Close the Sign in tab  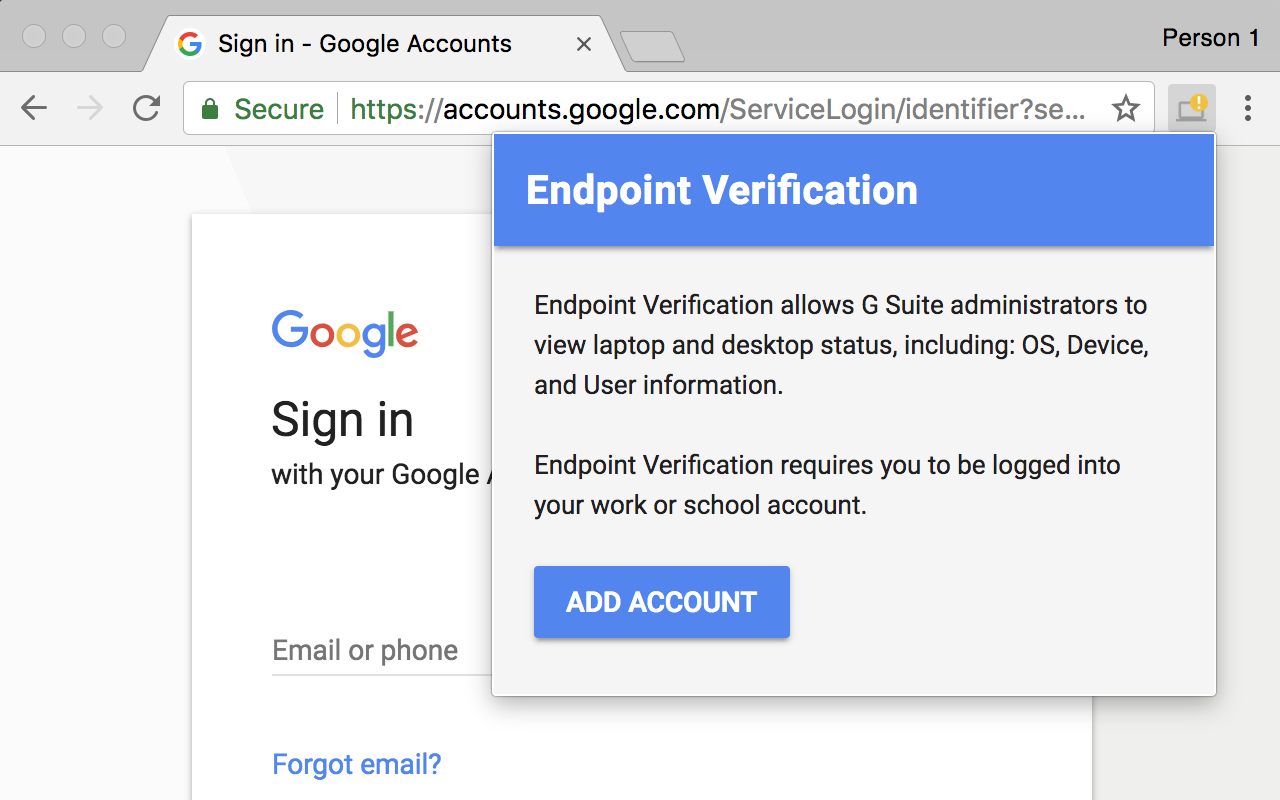pos(583,44)
